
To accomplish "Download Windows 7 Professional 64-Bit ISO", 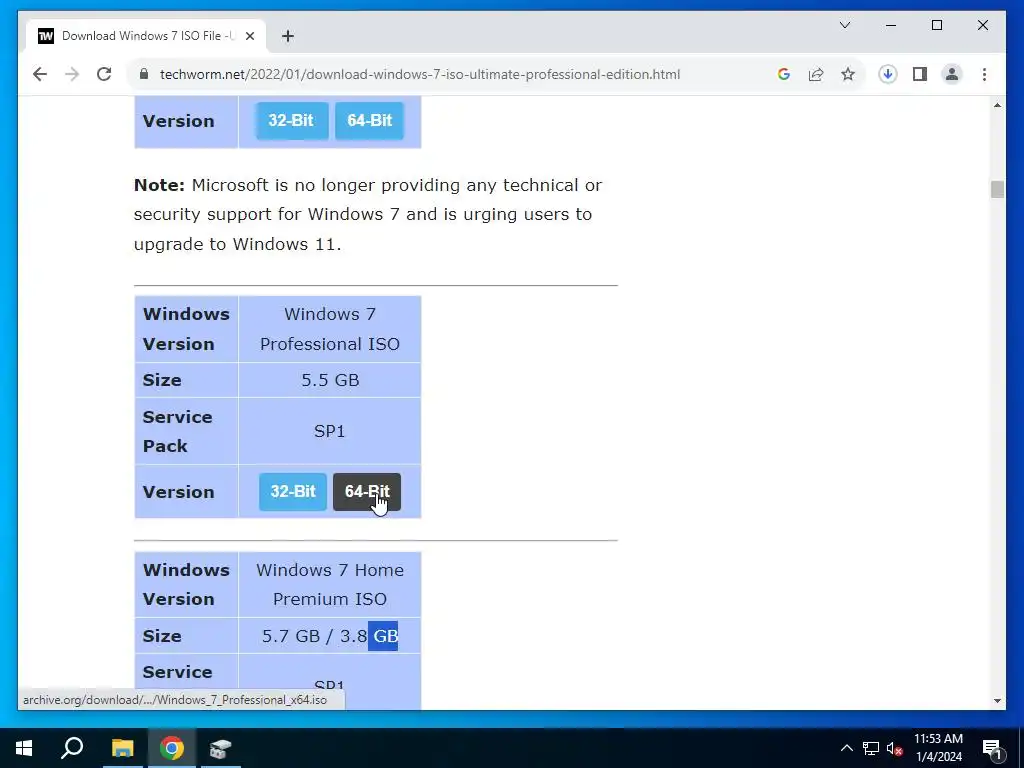I will click(366, 492).
